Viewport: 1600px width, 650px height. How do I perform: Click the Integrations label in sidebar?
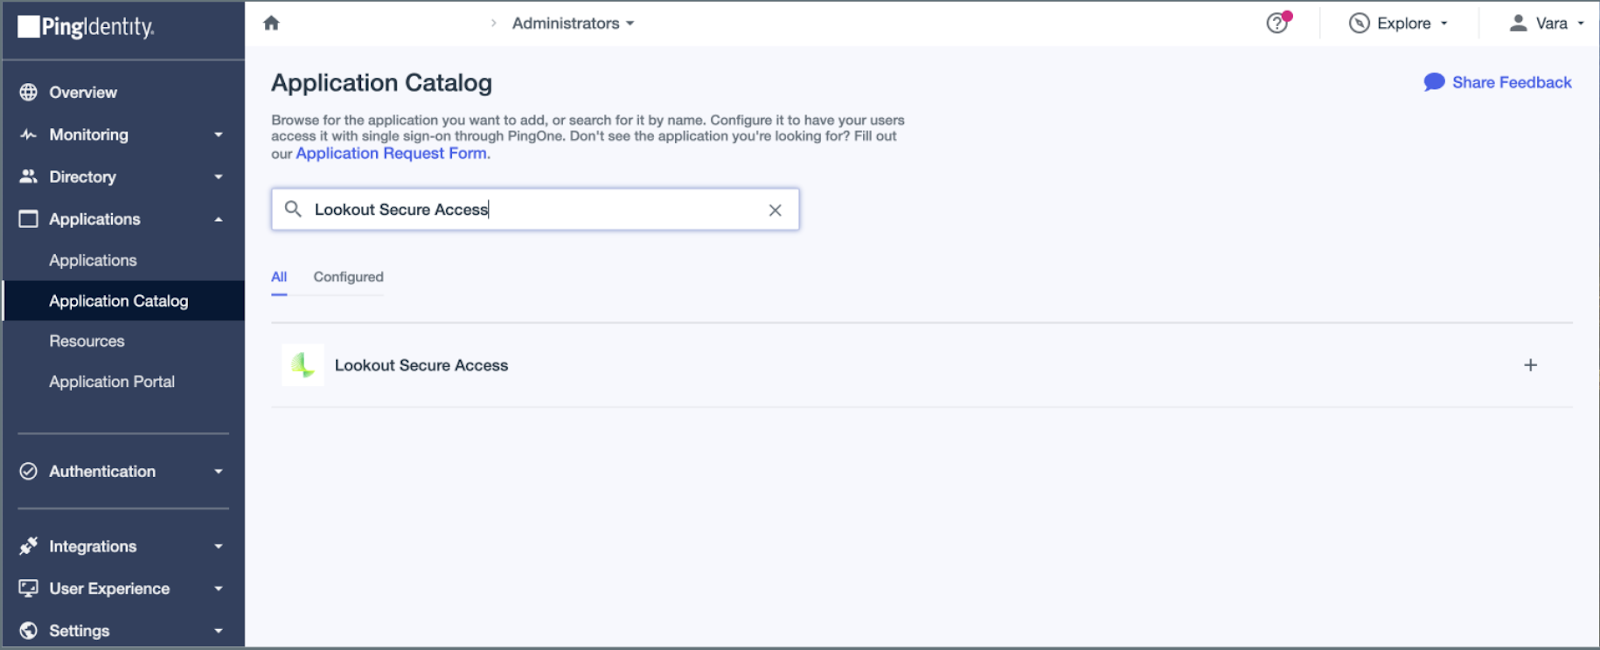93,546
